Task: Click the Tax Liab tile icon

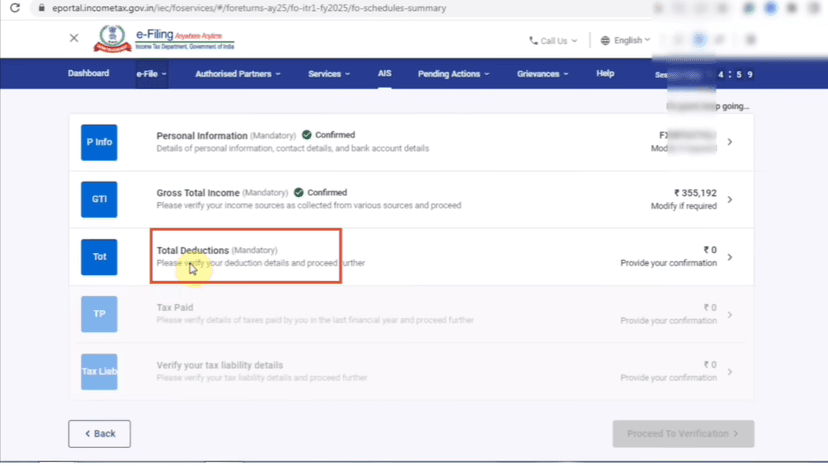Action: 99,371
